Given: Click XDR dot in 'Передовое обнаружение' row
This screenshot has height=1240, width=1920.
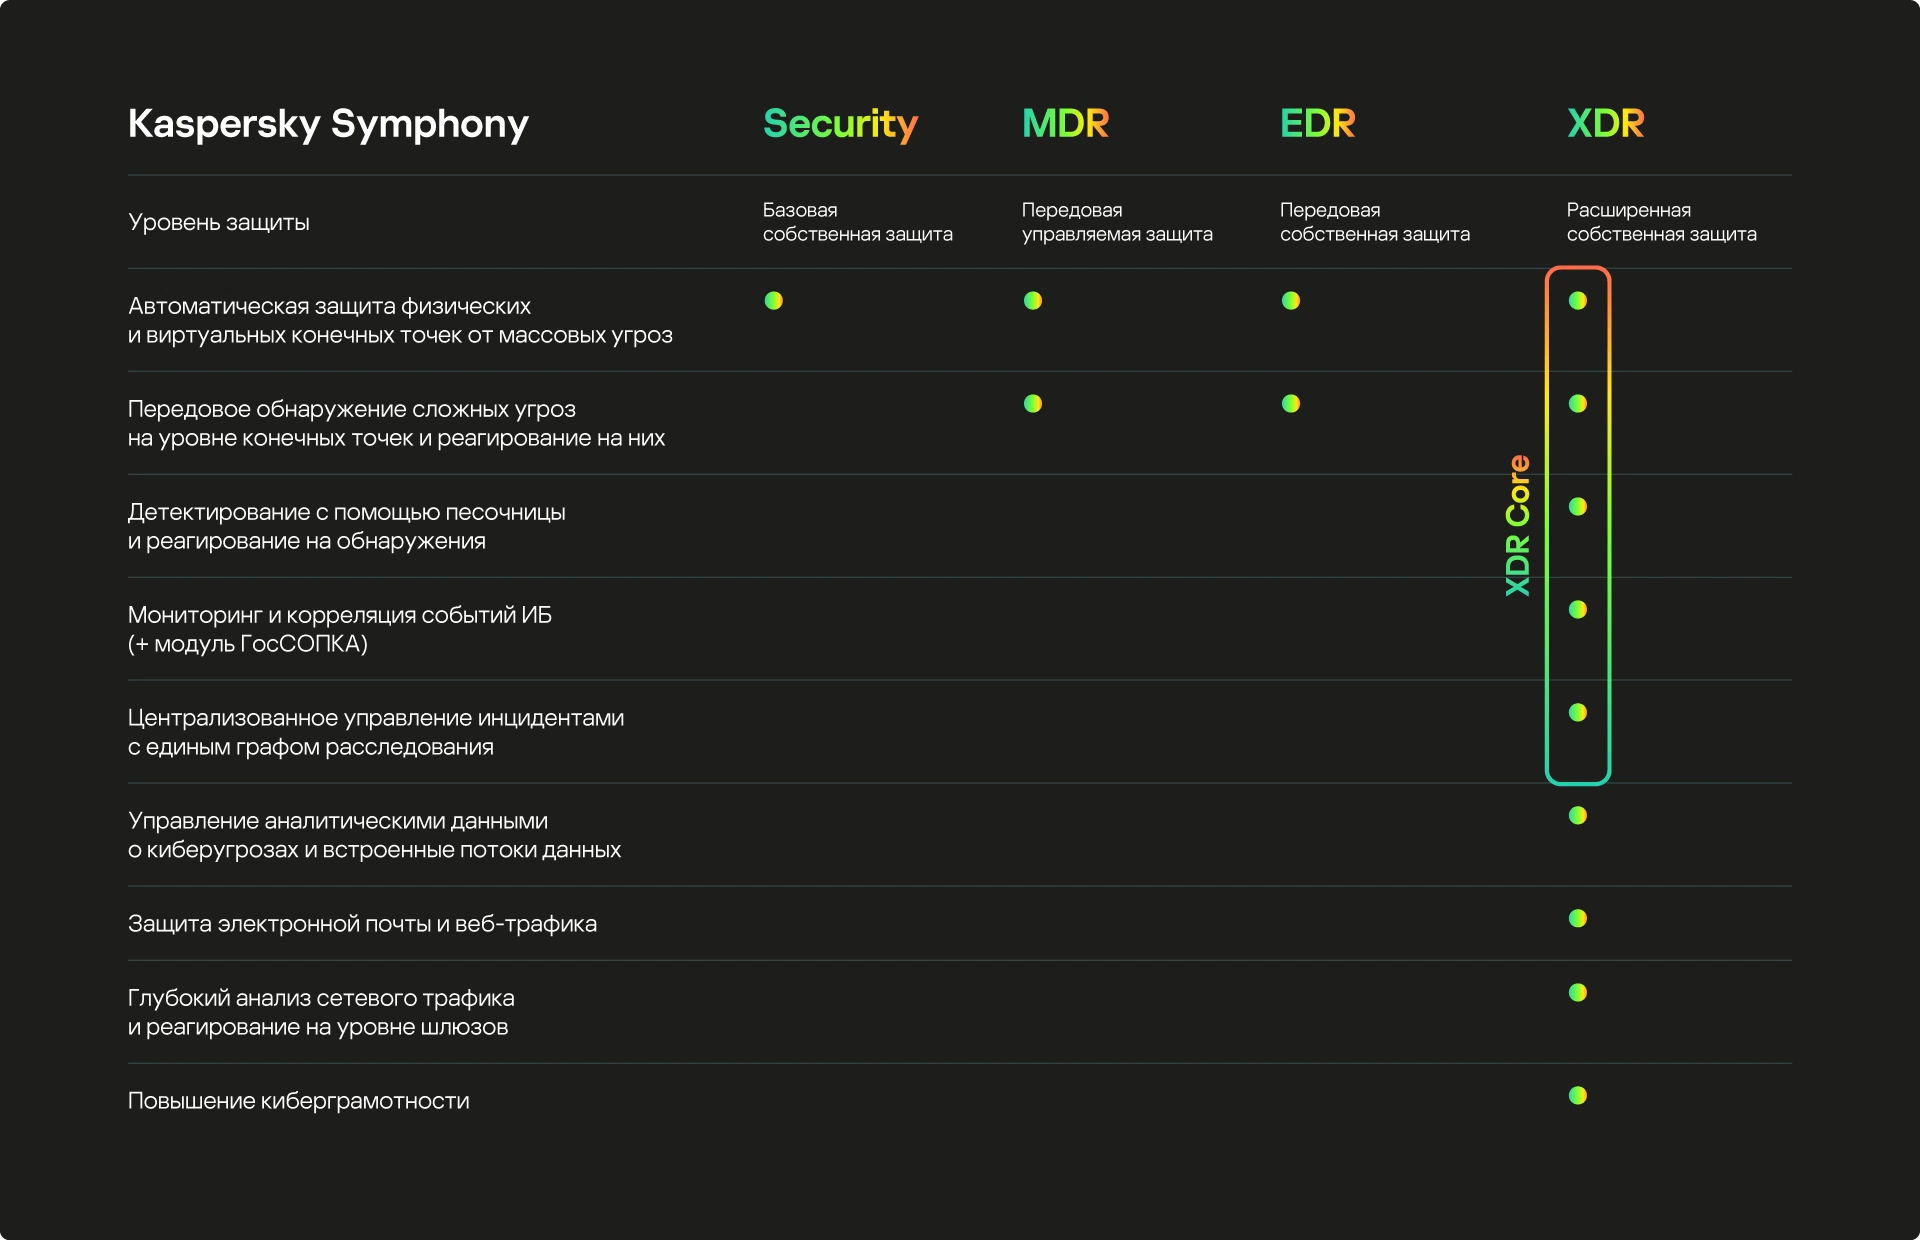Looking at the screenshot, I should point(1578,404).
